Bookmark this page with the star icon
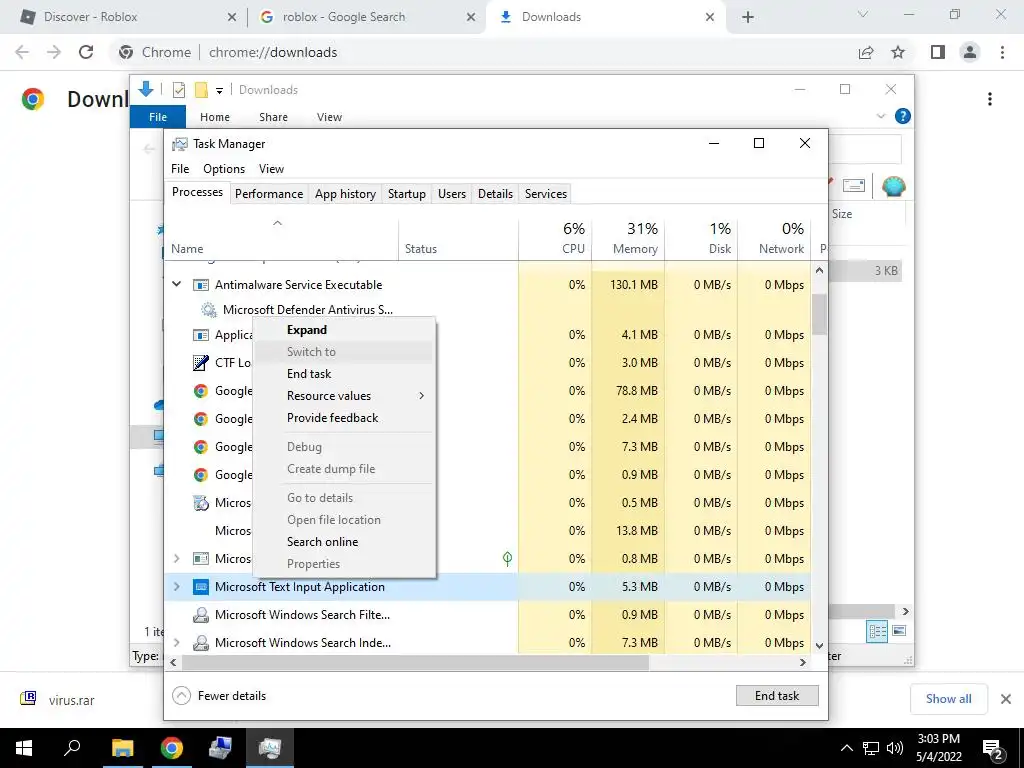 (898, 52)
